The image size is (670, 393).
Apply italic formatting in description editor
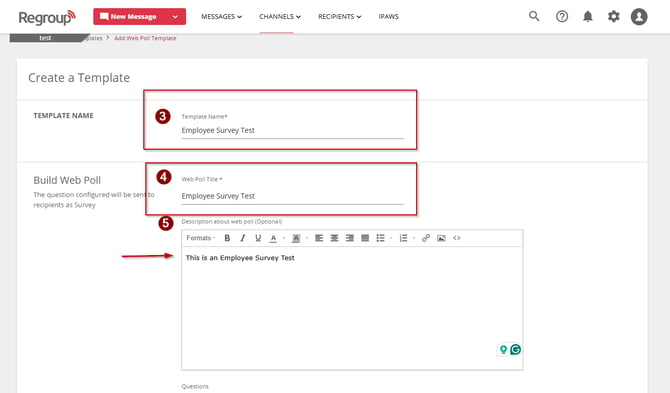[243, 238]
